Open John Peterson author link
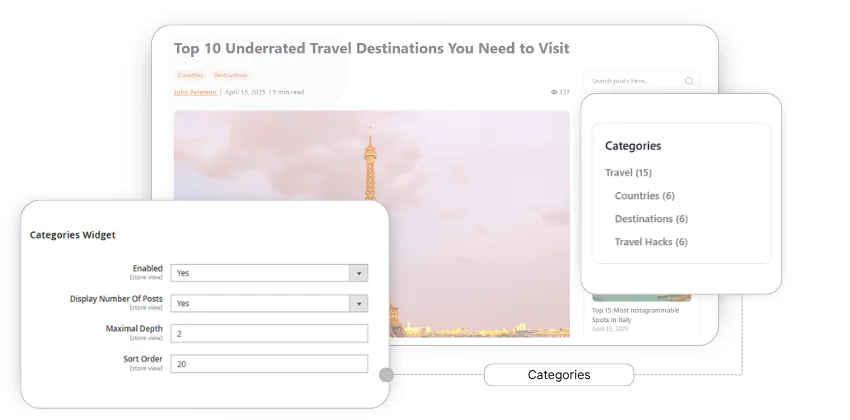This screenshot has width=850, height=420. [195, 92]
